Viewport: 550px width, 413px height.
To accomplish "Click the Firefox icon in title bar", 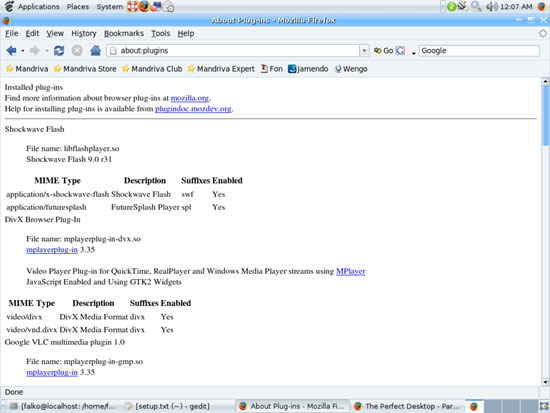I will 6,20.
